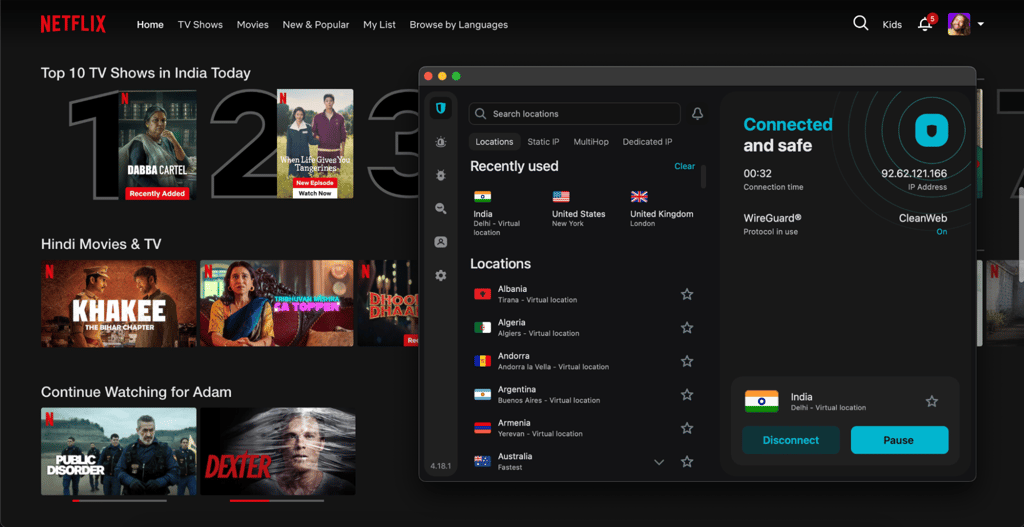
Task: Click the locations list scrollbar
Action: pyautogui.click(x=703, y=176)
